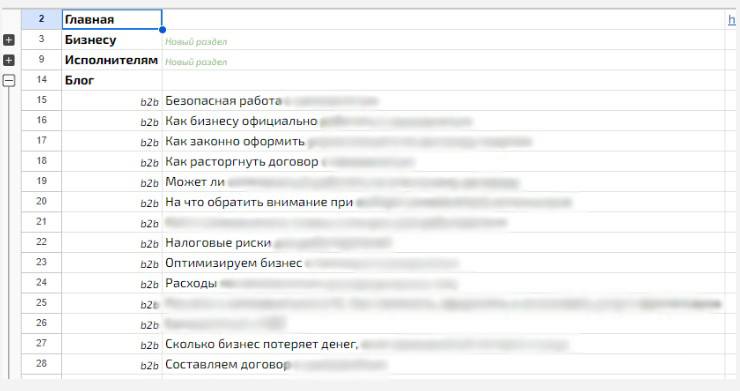Click b2b tag in row 18
Screen dimensions: 740x391
[149, 163]
